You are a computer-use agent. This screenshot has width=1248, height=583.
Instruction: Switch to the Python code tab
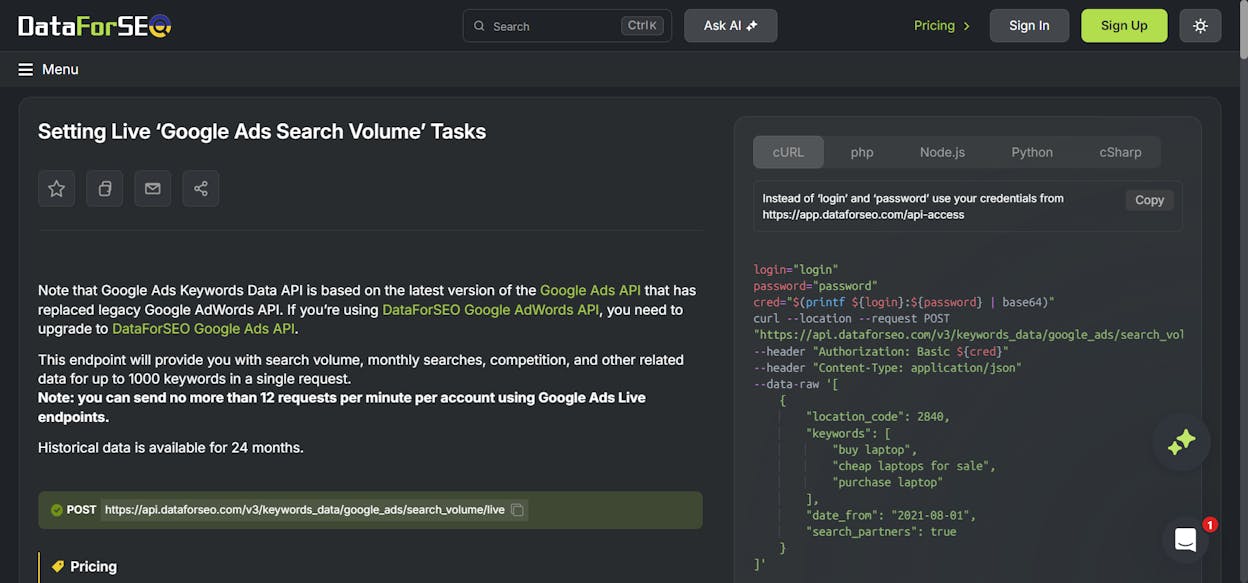pyautogui.click(x=1032, y=152)
